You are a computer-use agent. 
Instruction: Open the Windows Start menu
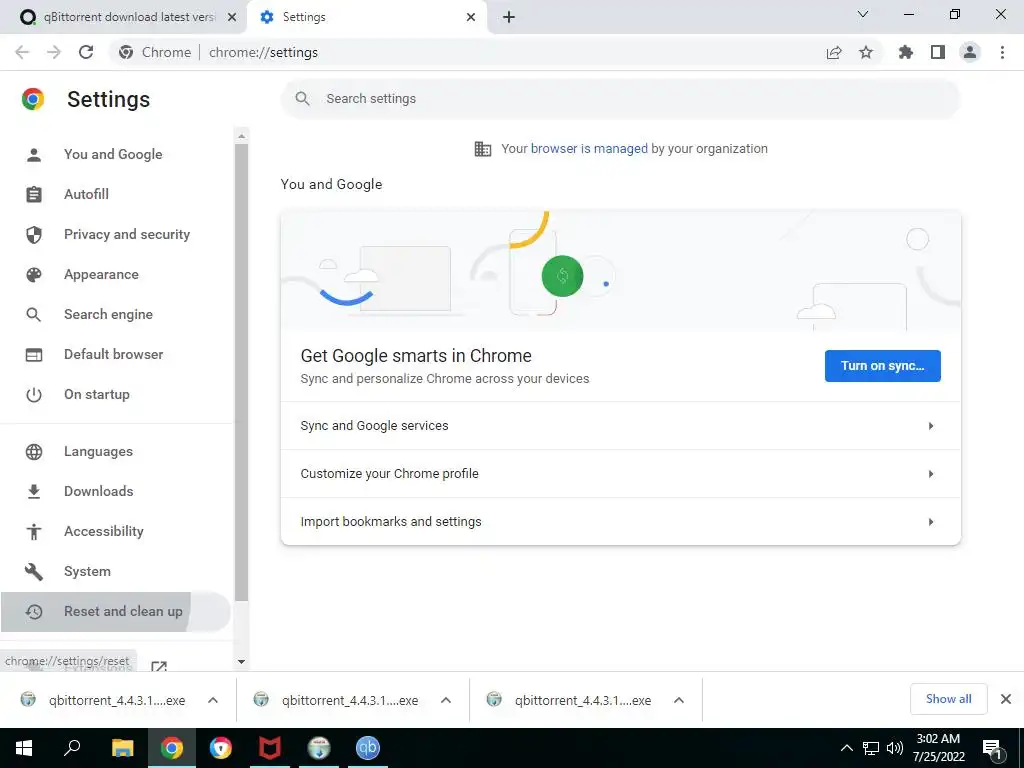coord(24,748)
